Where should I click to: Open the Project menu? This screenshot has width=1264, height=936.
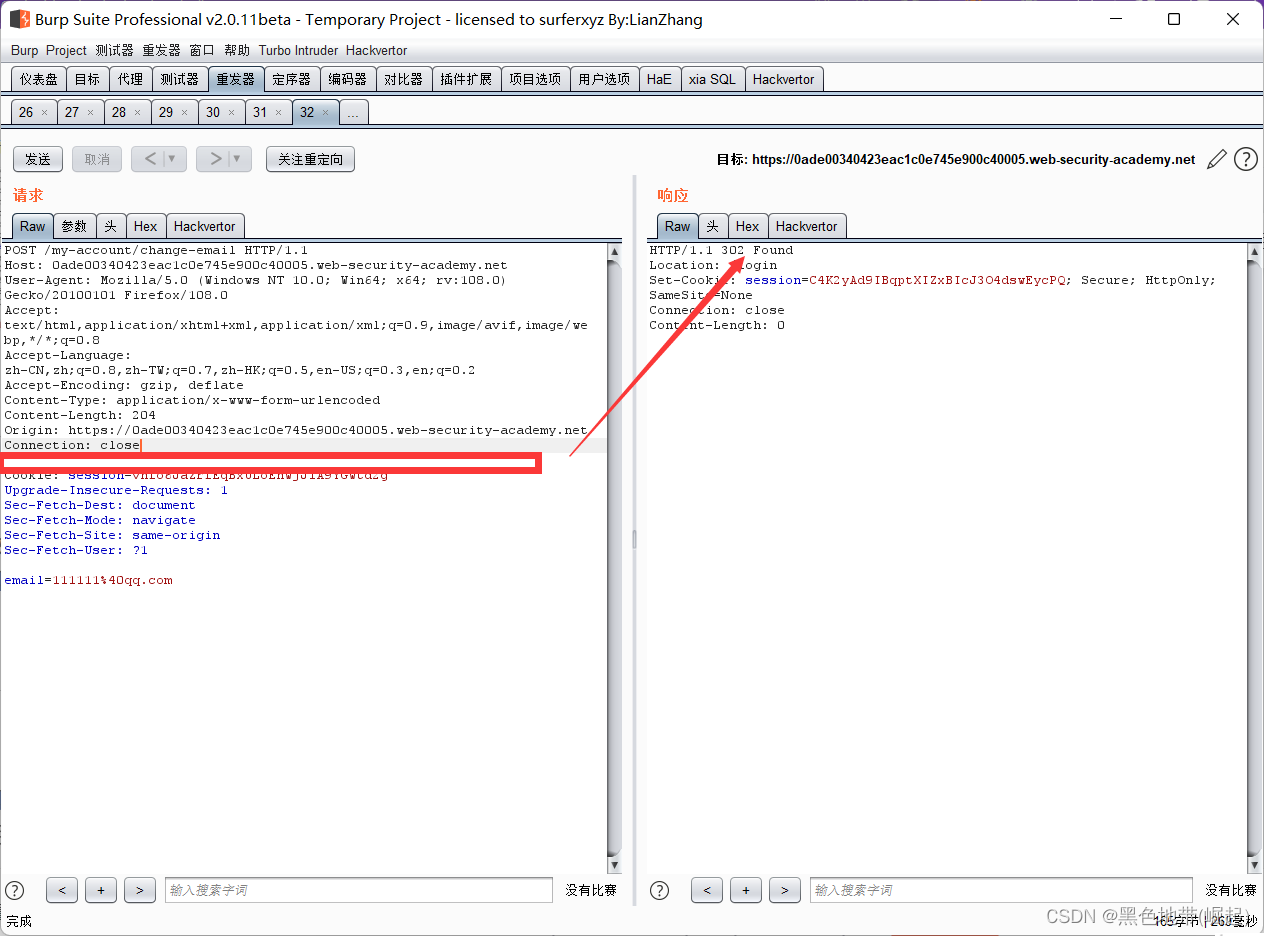tap(67, 50)
